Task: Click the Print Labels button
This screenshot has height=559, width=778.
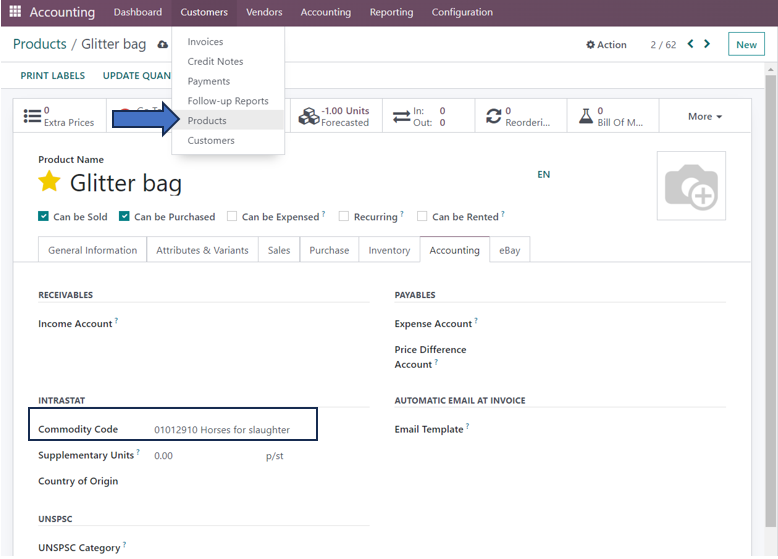Action: click(53, 76)
